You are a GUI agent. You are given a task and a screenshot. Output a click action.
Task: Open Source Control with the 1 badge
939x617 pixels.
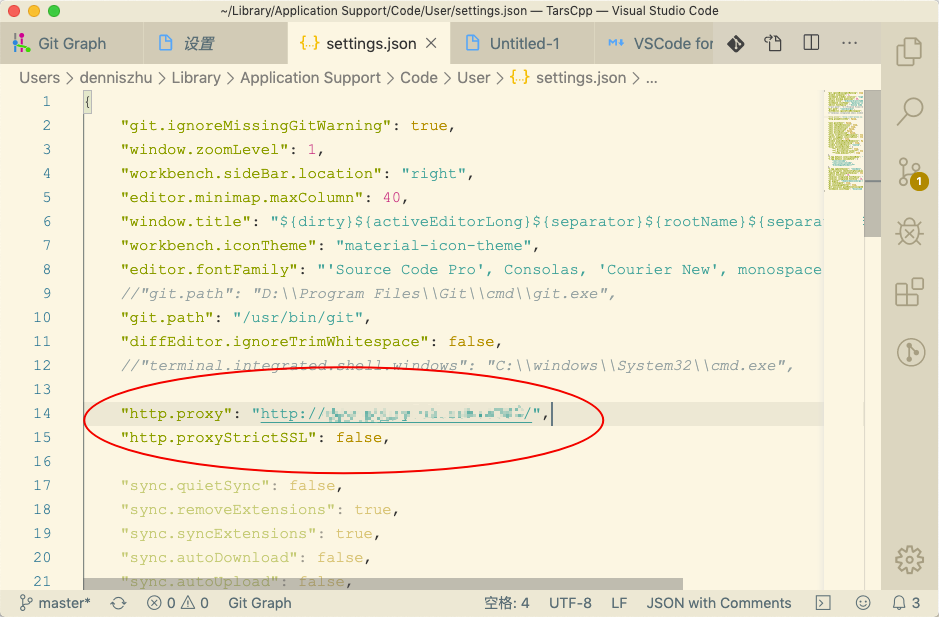click(911, 173)
